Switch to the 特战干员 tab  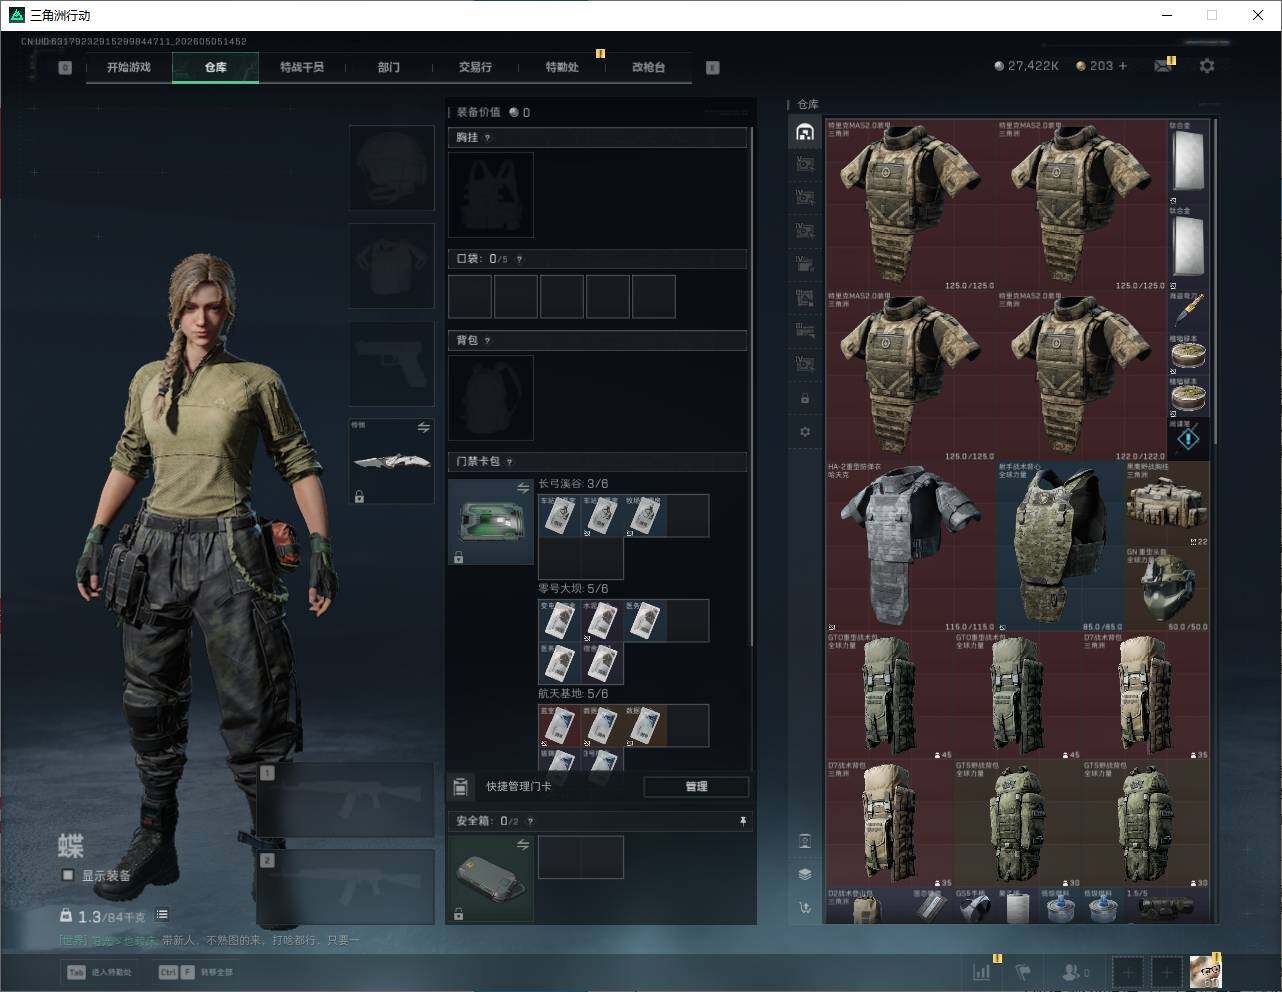pyautogui.click(x=302, y=67)
